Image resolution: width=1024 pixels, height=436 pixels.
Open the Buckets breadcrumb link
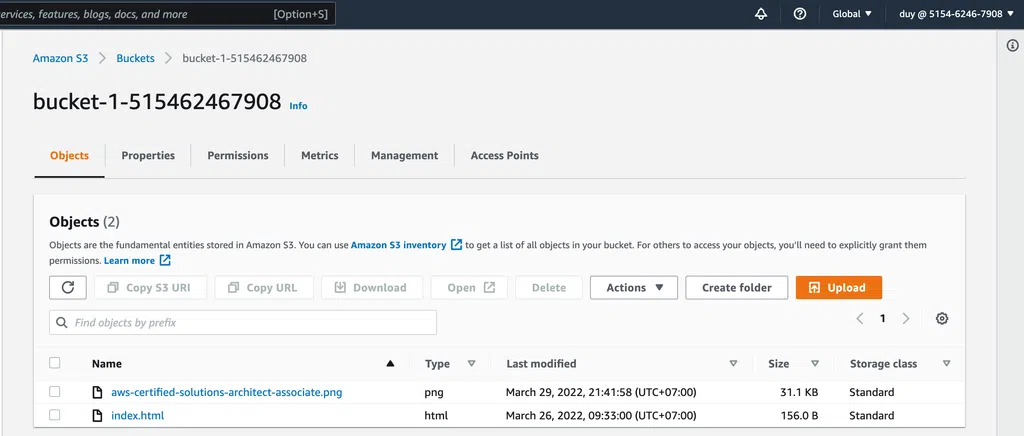click(x=135, y=58)
